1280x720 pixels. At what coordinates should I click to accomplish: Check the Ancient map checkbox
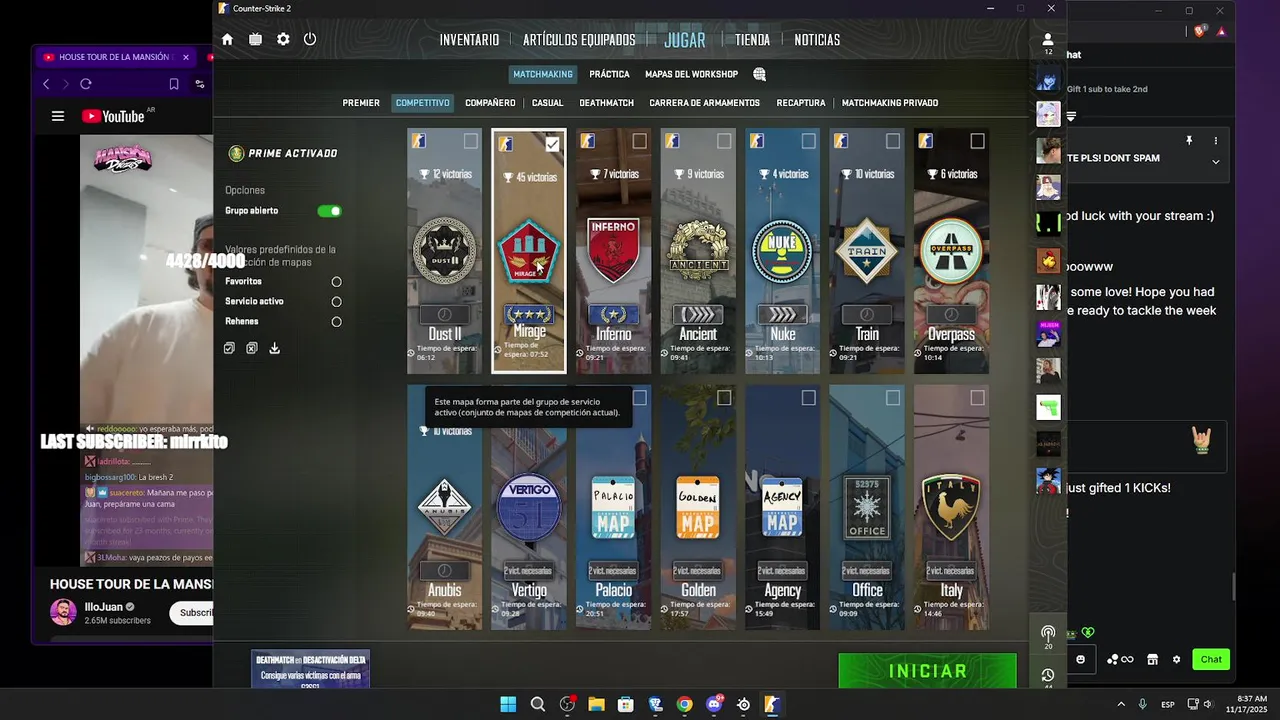click(724, 141)
